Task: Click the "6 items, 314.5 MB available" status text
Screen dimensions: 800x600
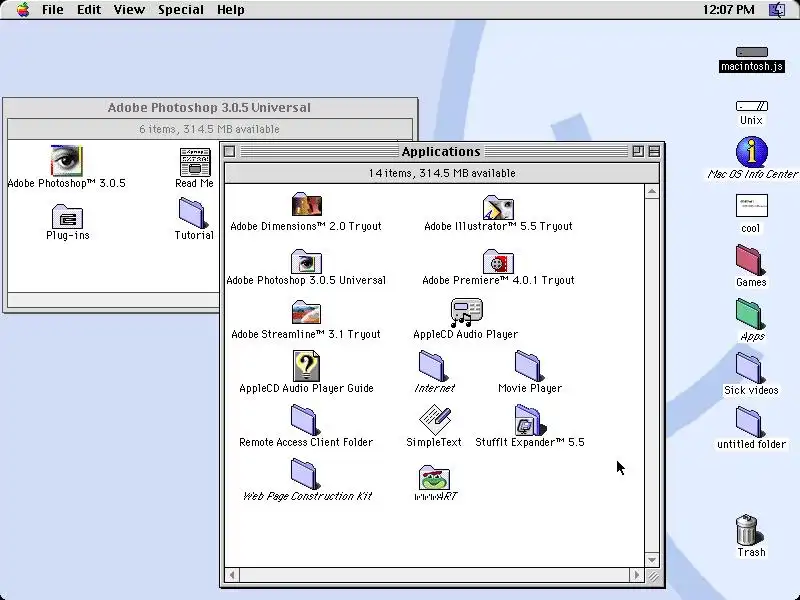Action: pos(209,129)
